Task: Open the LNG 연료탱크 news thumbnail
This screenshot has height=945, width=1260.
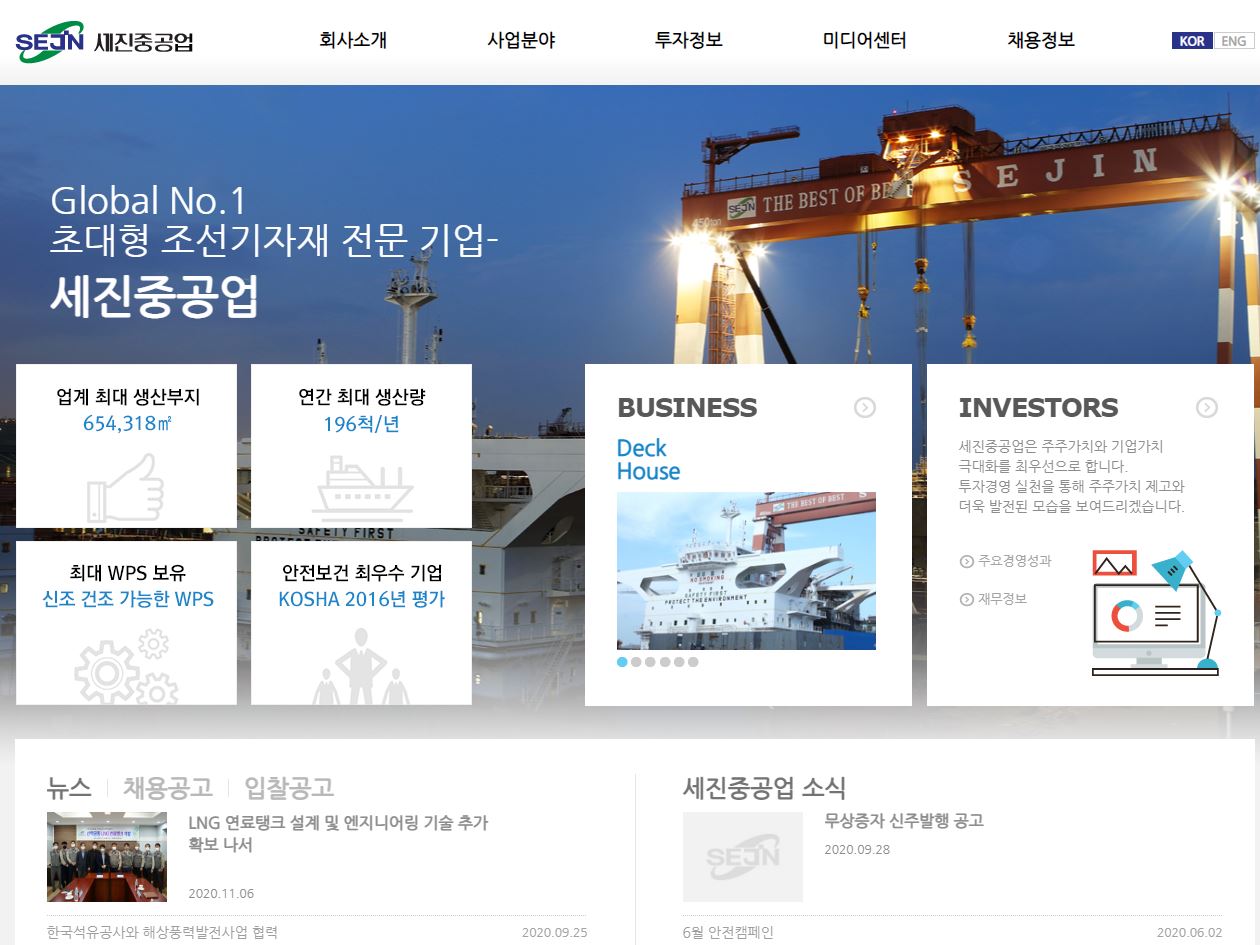Action: [x=107, y=857]
